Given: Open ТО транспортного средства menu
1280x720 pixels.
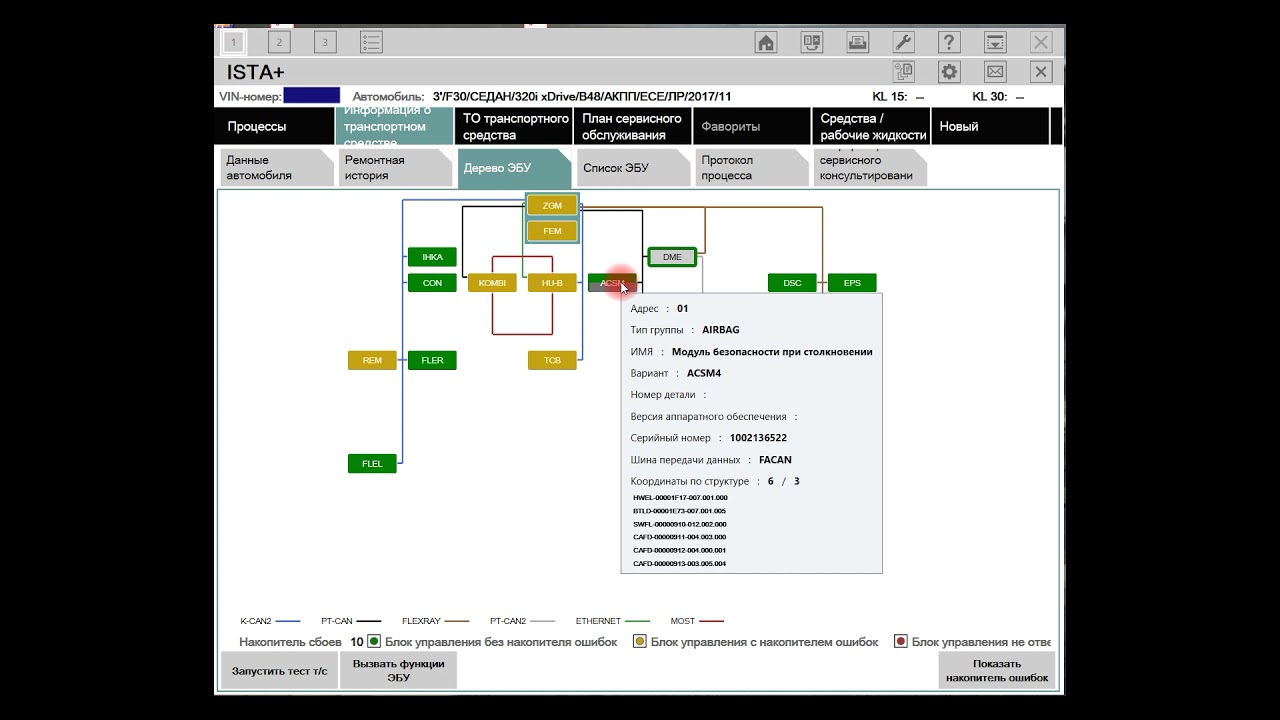Looking at the screenshot, I should point(513,126).
